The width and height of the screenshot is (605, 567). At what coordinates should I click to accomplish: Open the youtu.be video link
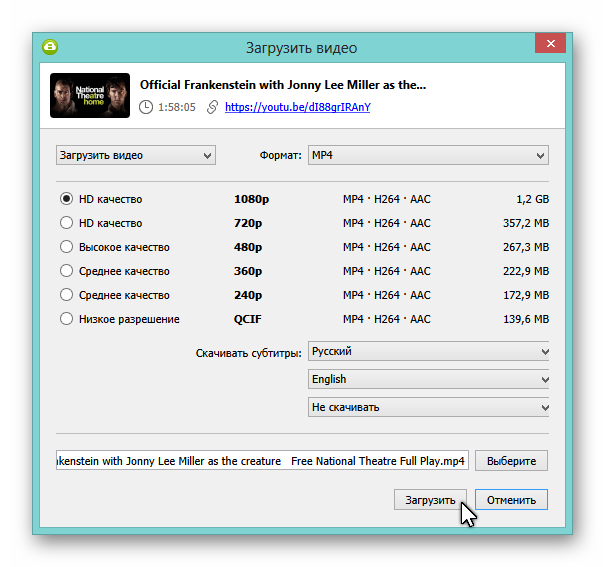pyautogui.click(x=297, y=107)
